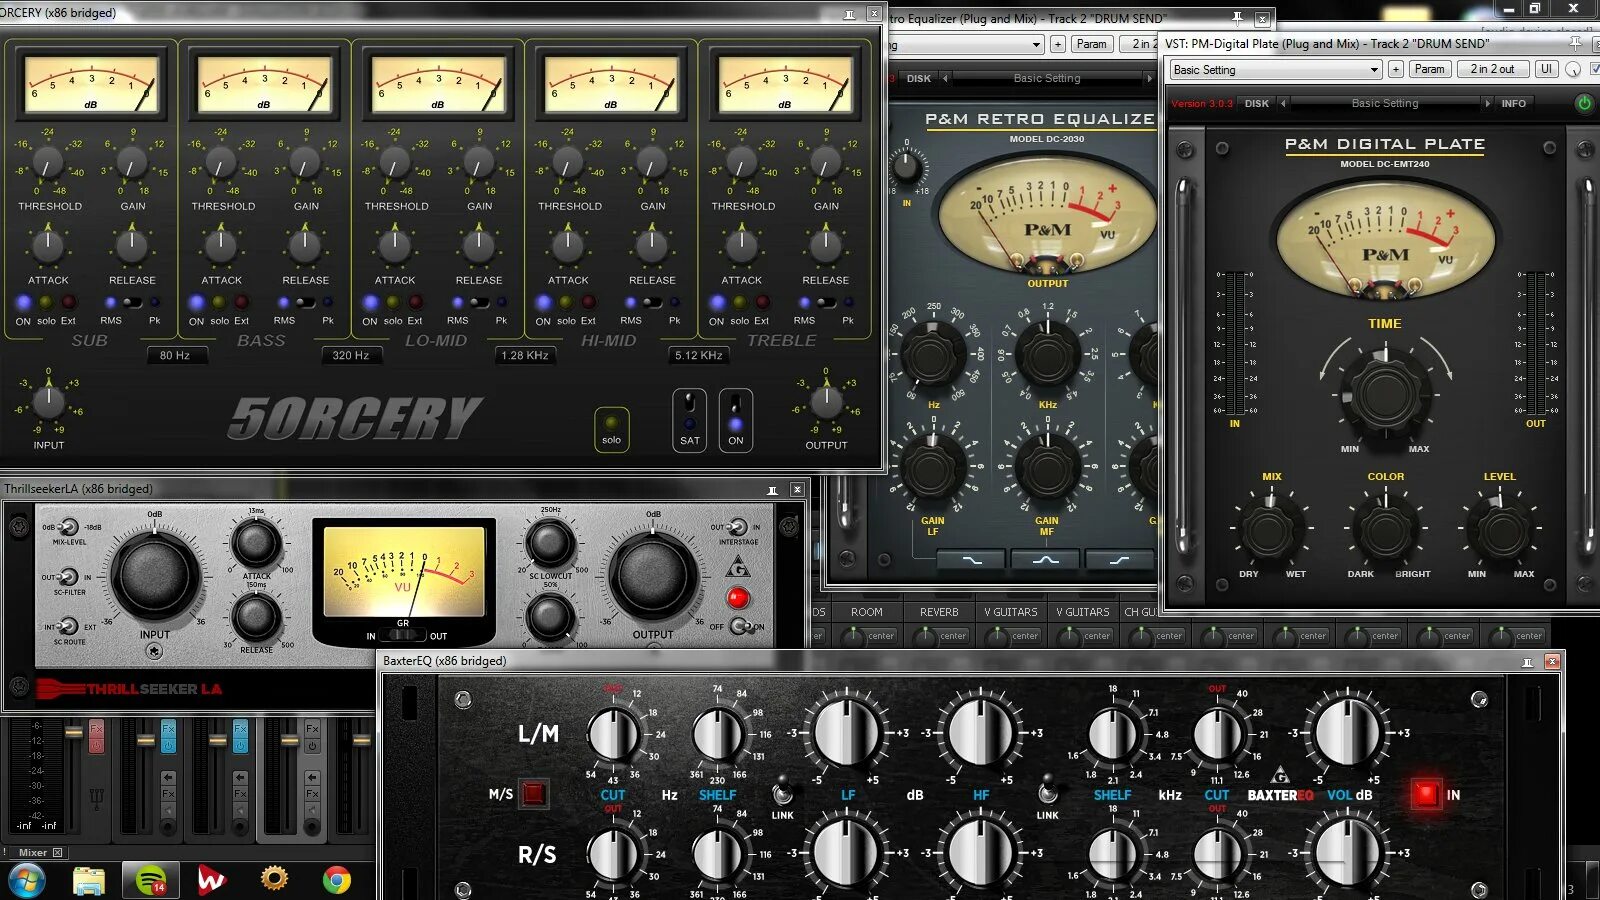Flip the OFF/ON switch in ThrillseekerLA
Screen dimensions: 1600x900
click(740, 627)
